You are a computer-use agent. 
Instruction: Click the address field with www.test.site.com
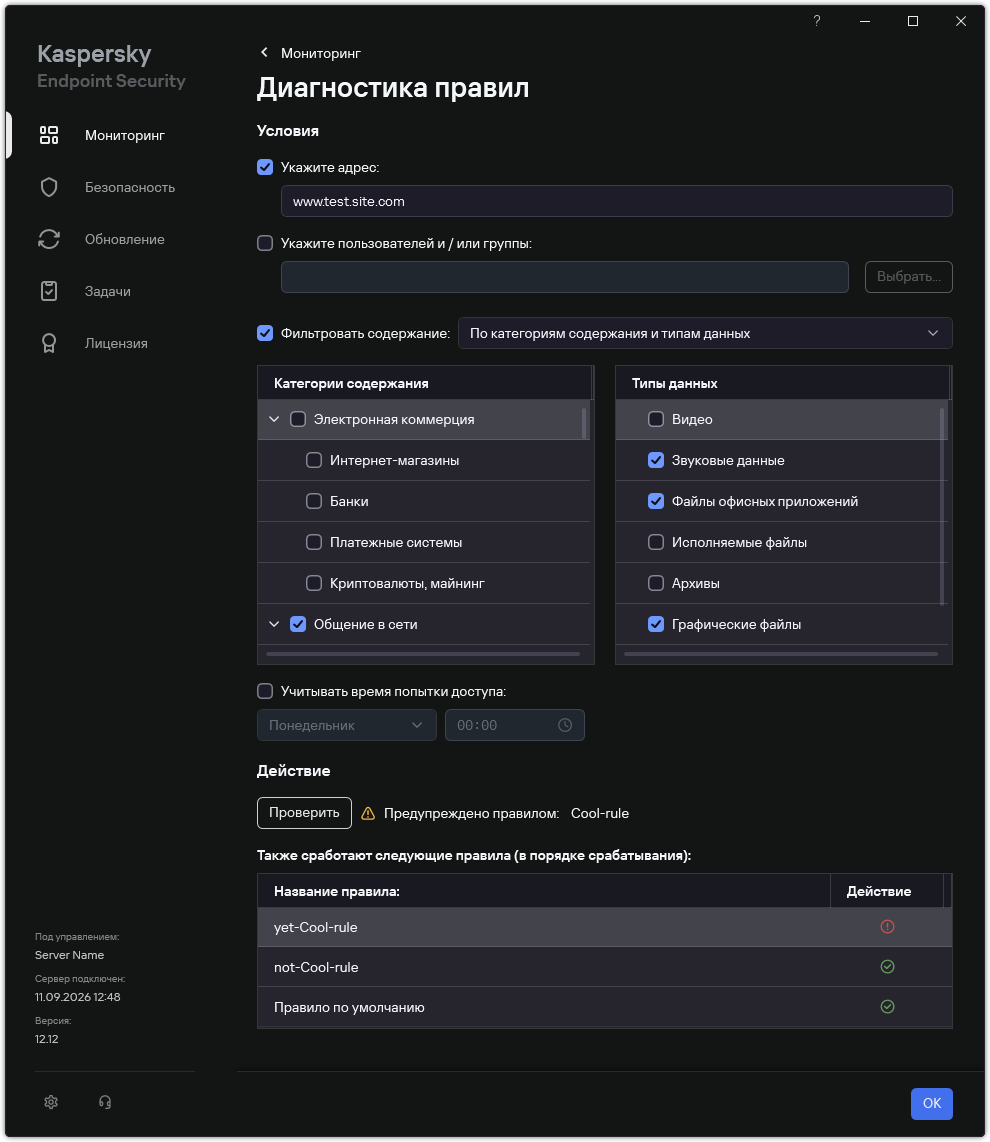616,201
